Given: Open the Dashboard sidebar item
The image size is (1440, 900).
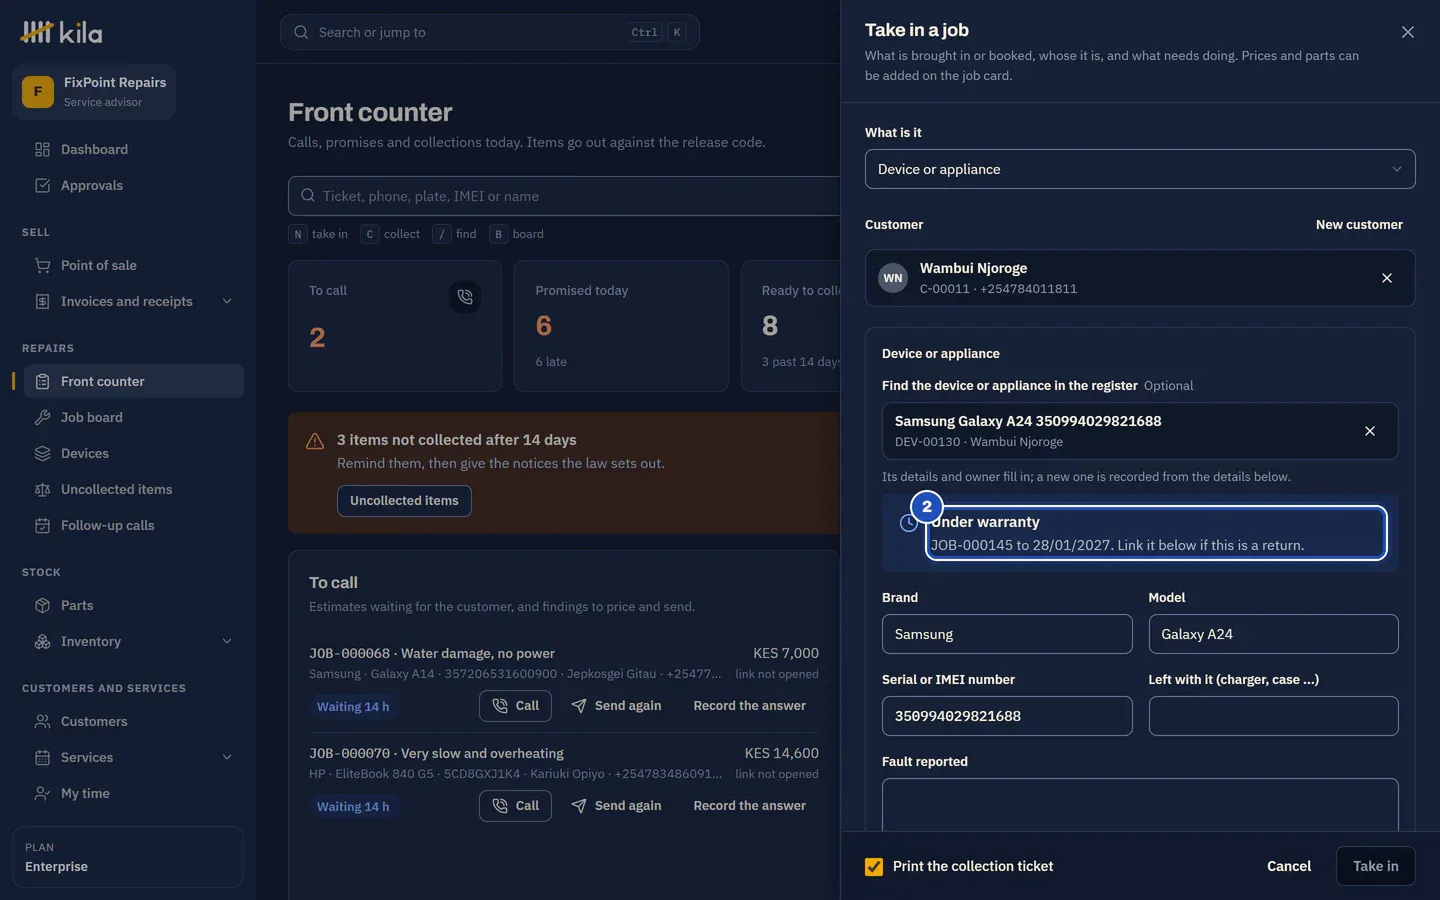Looking at the screenshot, I should [133, 149].
